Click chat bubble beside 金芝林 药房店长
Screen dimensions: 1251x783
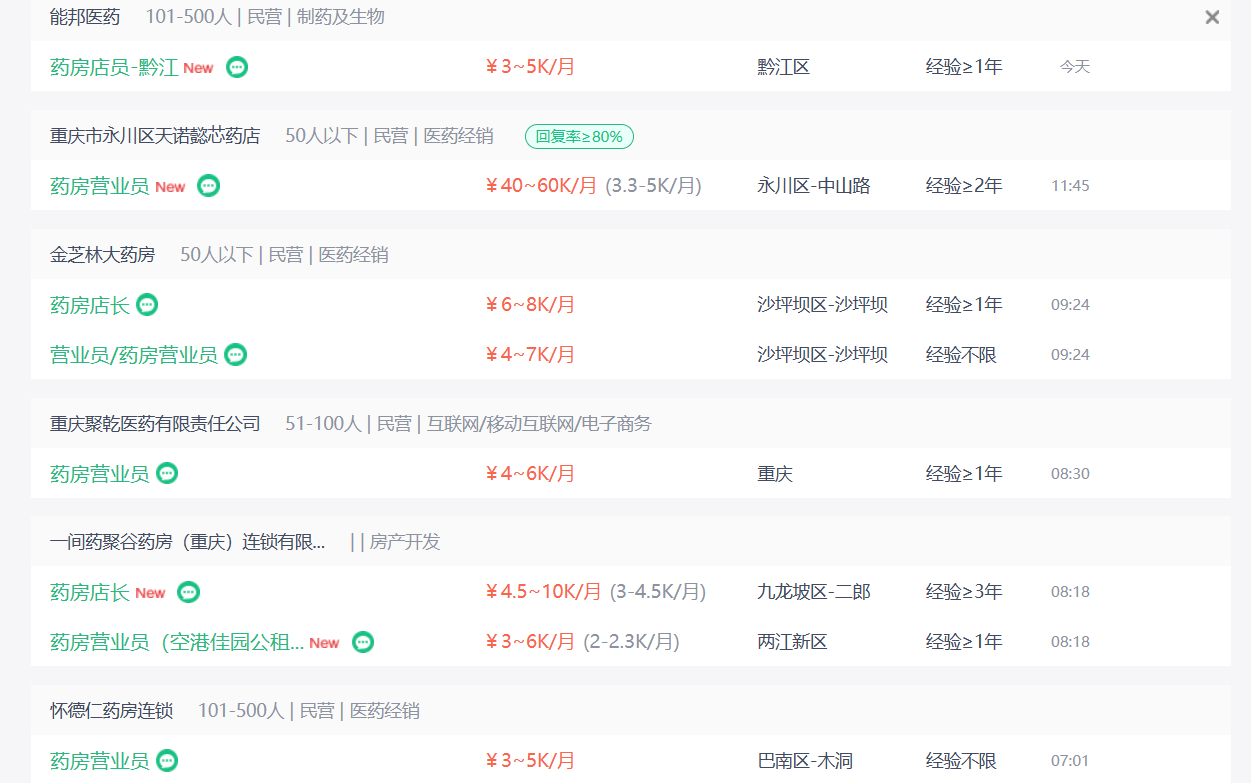(x=147, y=305)
